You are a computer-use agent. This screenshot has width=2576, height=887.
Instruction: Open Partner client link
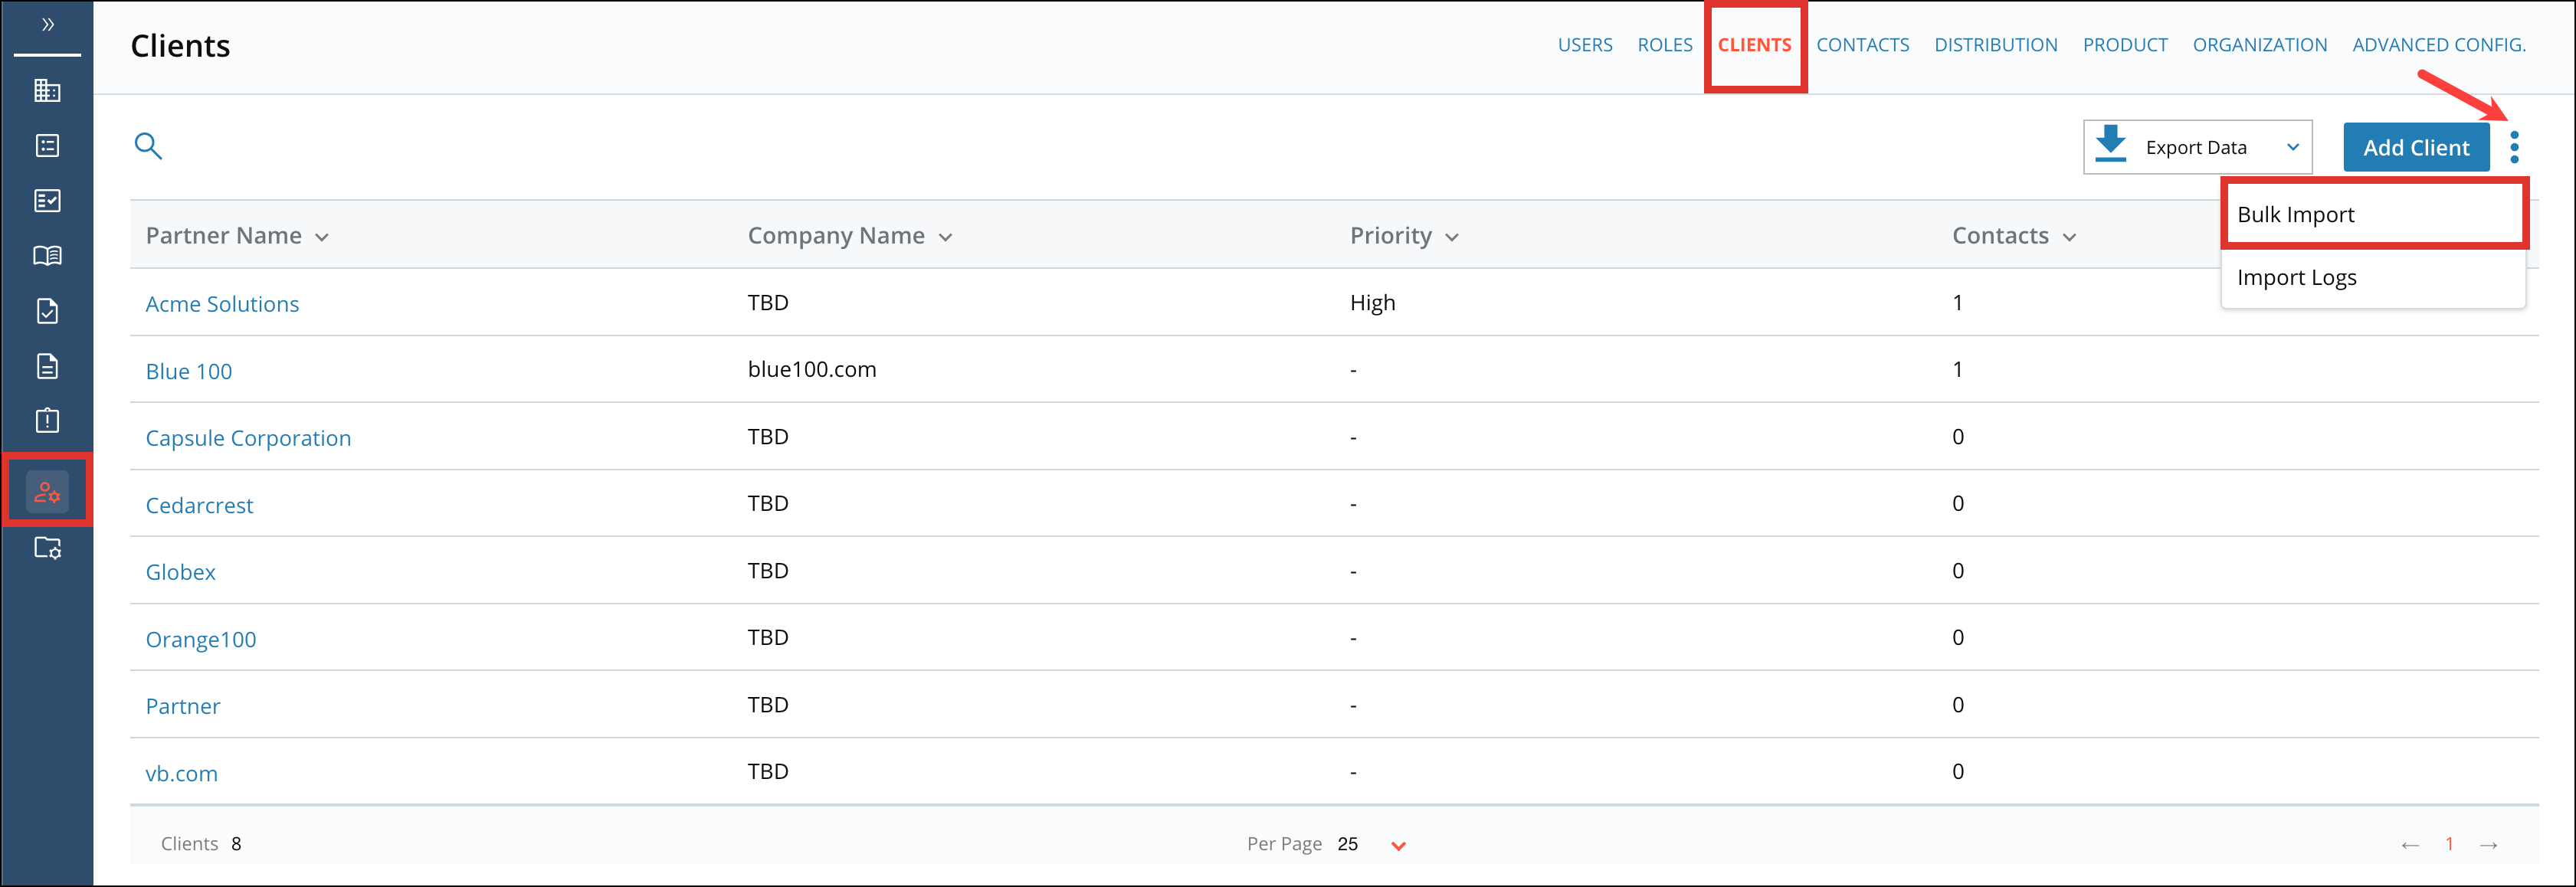(183, 706)
